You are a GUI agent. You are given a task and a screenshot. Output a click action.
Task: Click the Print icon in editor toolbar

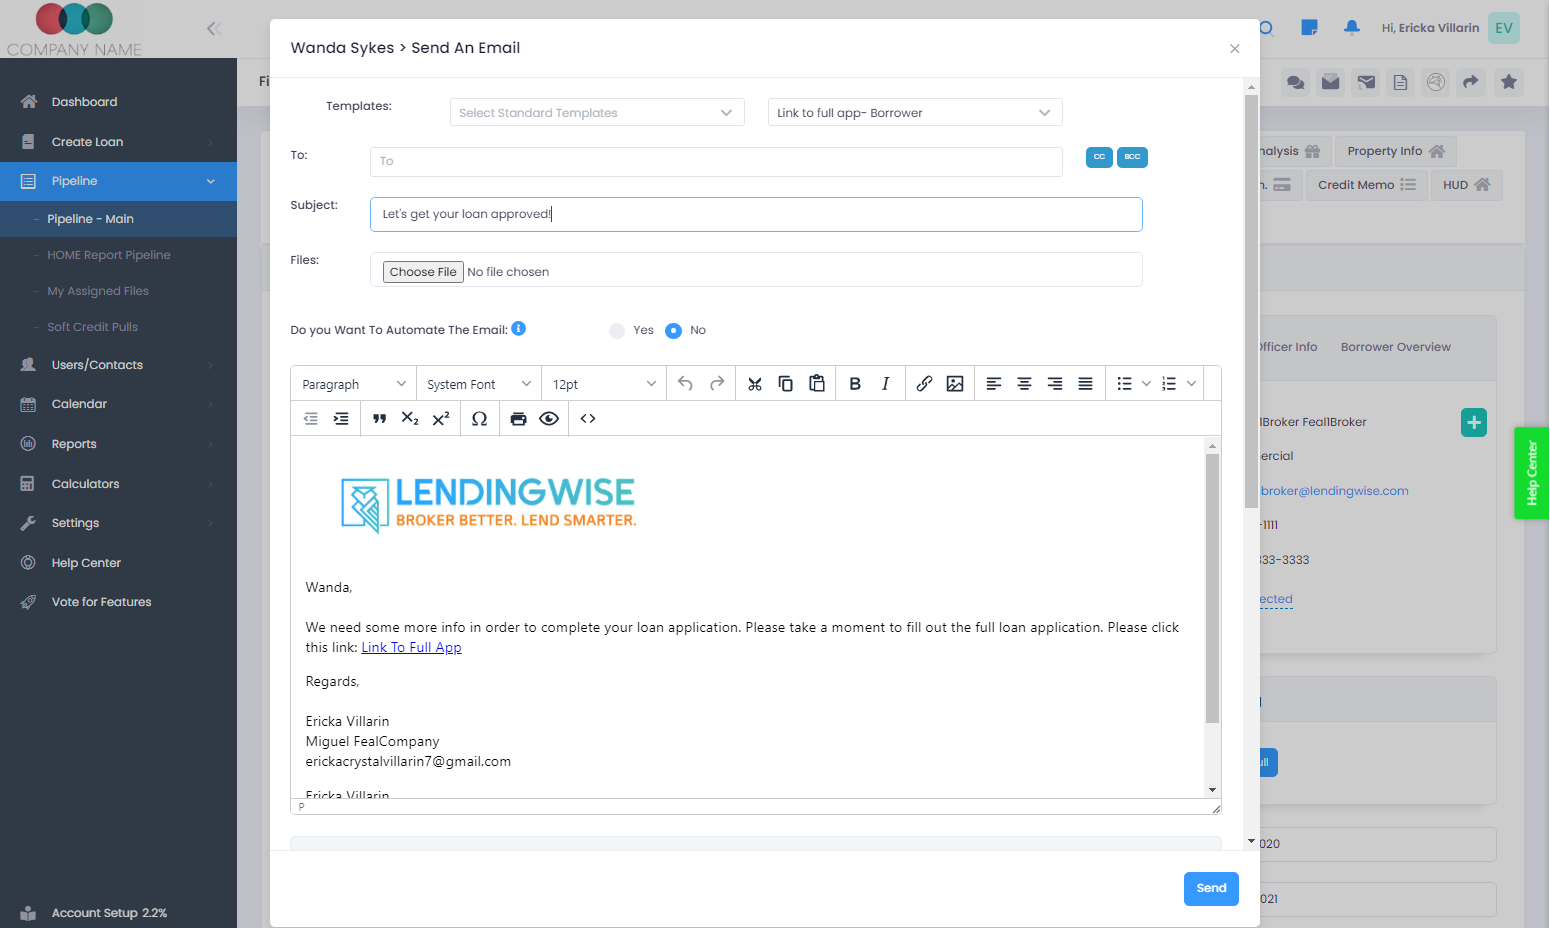518,419
